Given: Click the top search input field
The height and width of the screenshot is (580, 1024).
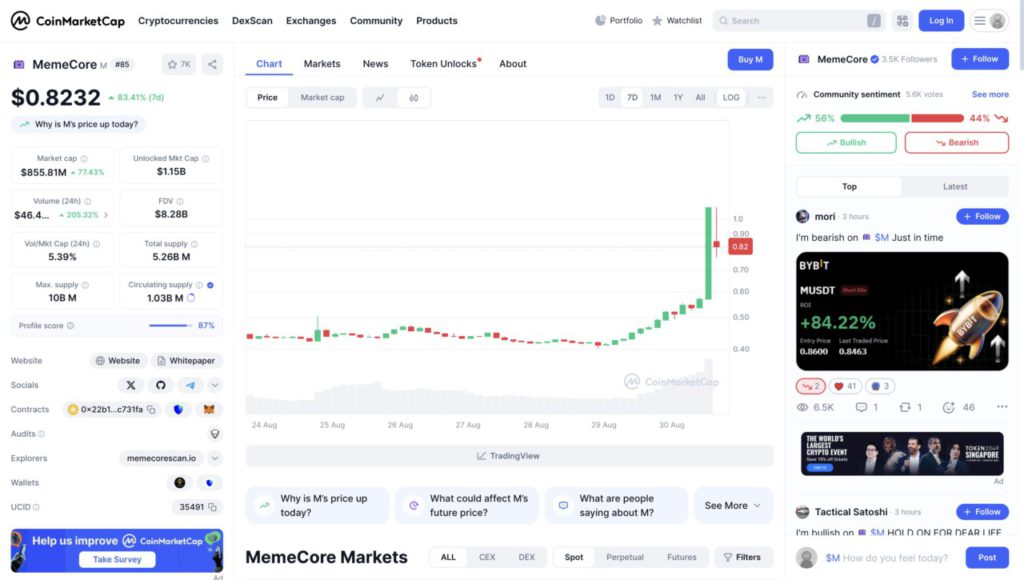Looking at the screenshot, I should click(795, 21).
